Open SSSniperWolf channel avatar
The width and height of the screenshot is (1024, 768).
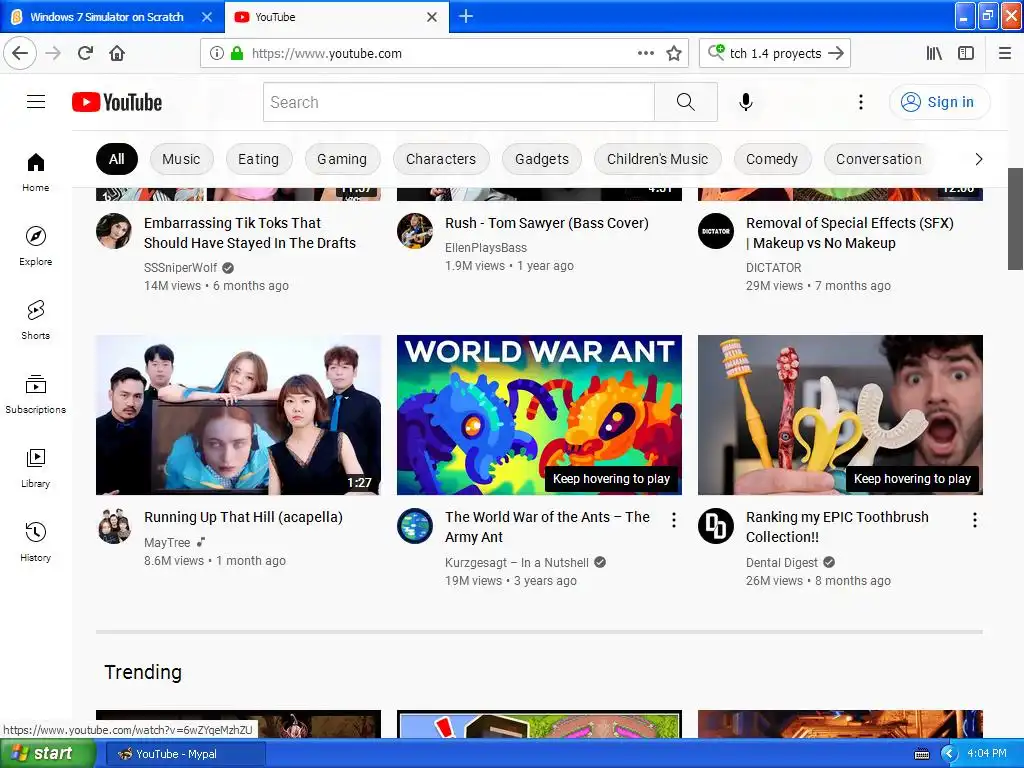114,231
